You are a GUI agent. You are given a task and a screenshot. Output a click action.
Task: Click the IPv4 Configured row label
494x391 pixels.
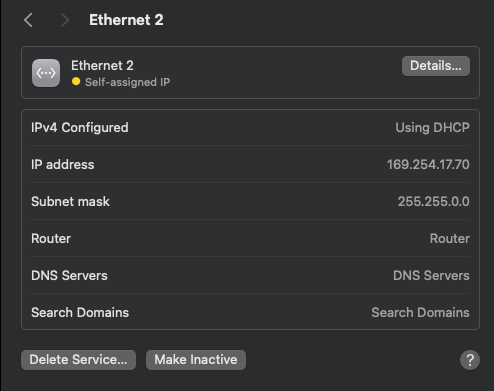click(x=80, y=128)
